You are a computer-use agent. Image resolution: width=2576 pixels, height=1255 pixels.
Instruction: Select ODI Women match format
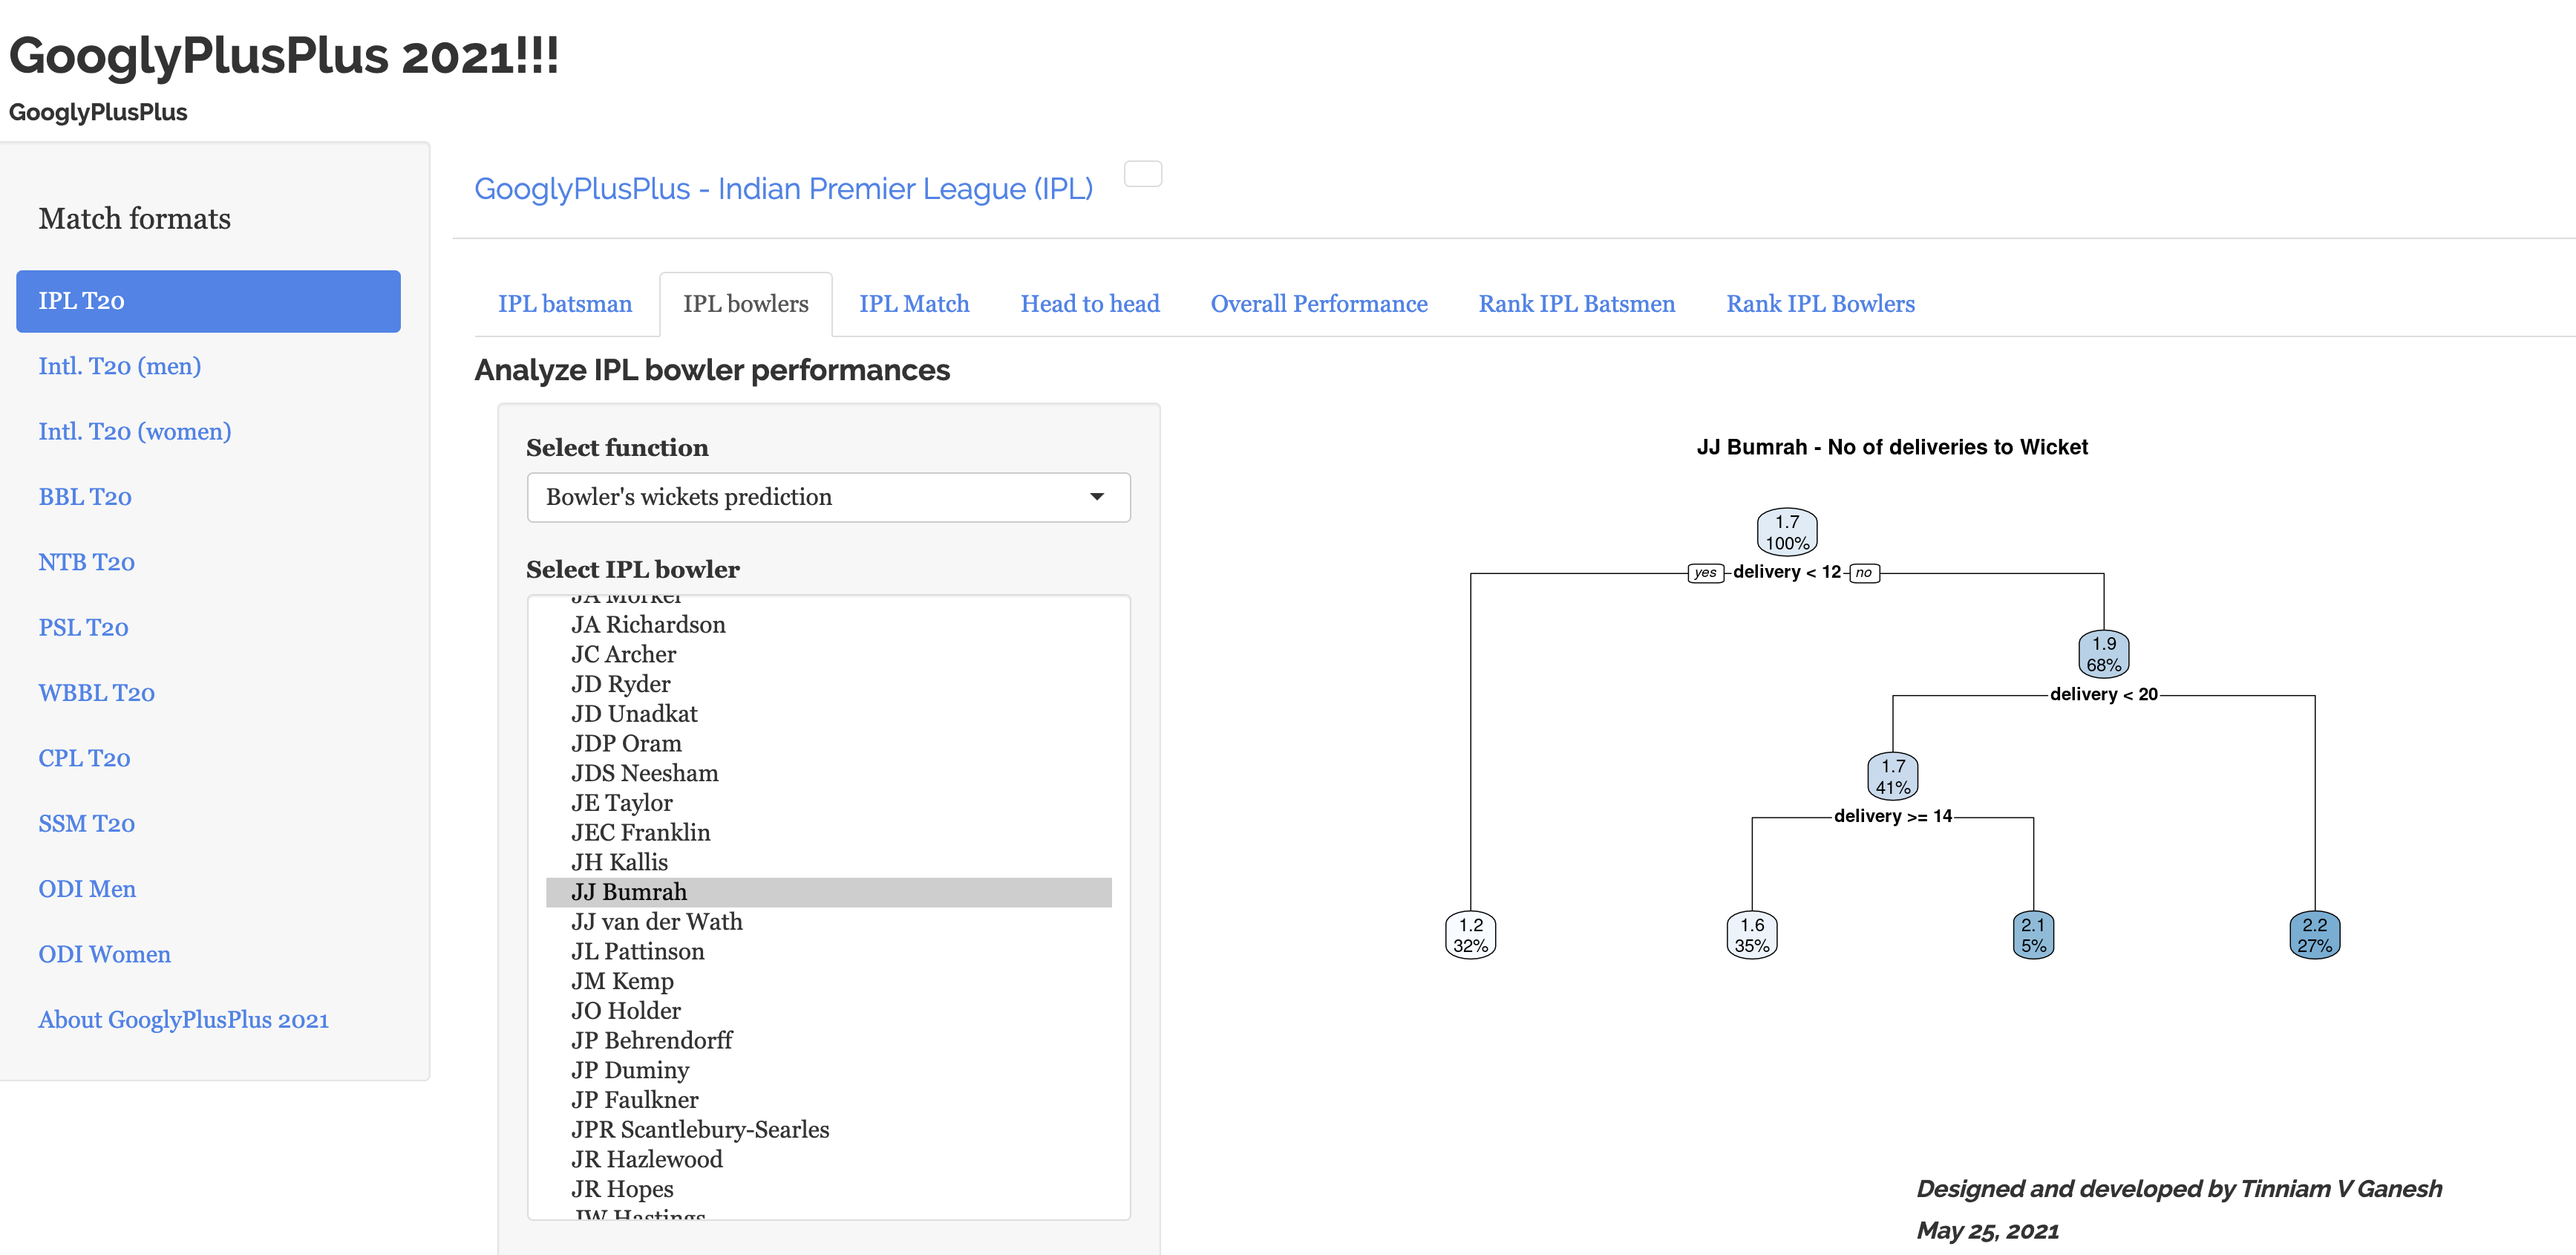tap(104, 954)
